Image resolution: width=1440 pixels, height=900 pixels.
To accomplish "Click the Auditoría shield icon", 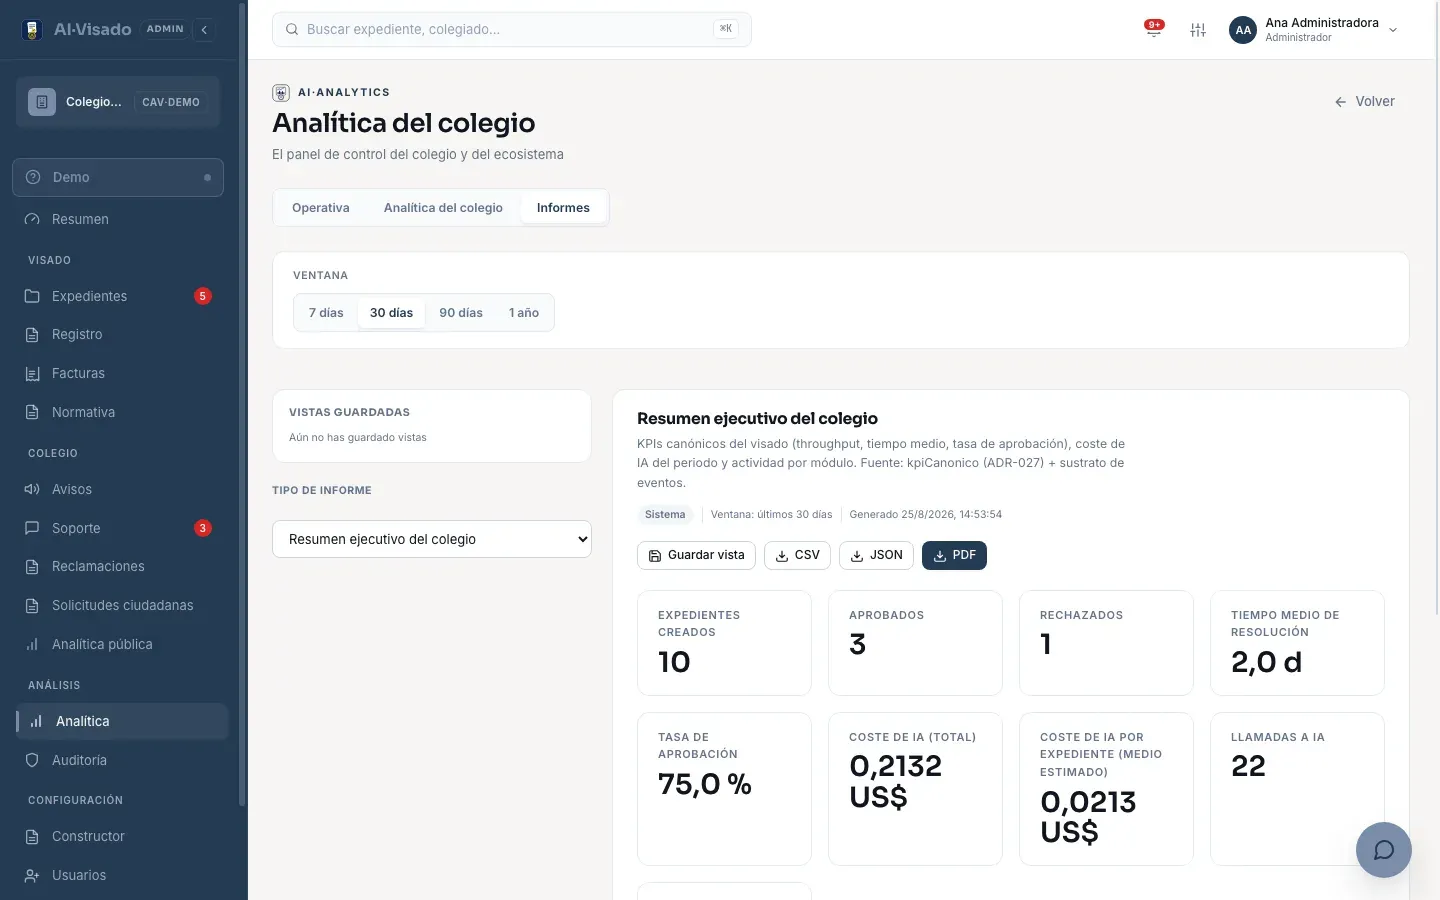I will click(32, 760).
